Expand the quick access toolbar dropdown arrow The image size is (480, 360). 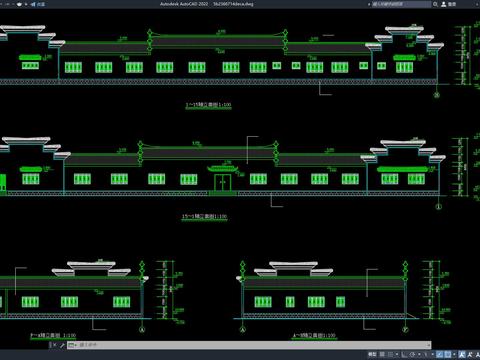26,4
